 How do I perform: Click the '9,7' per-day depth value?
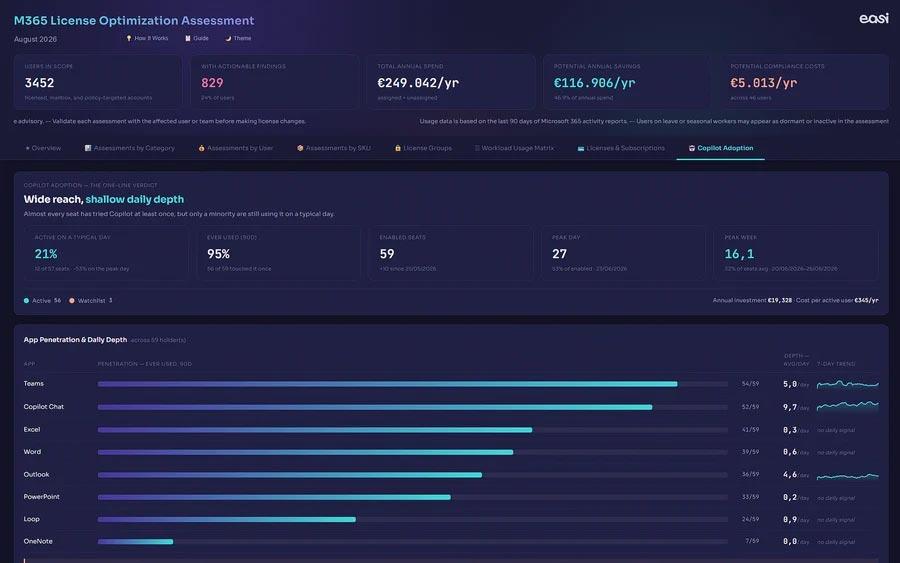click(x=790, y=407)
